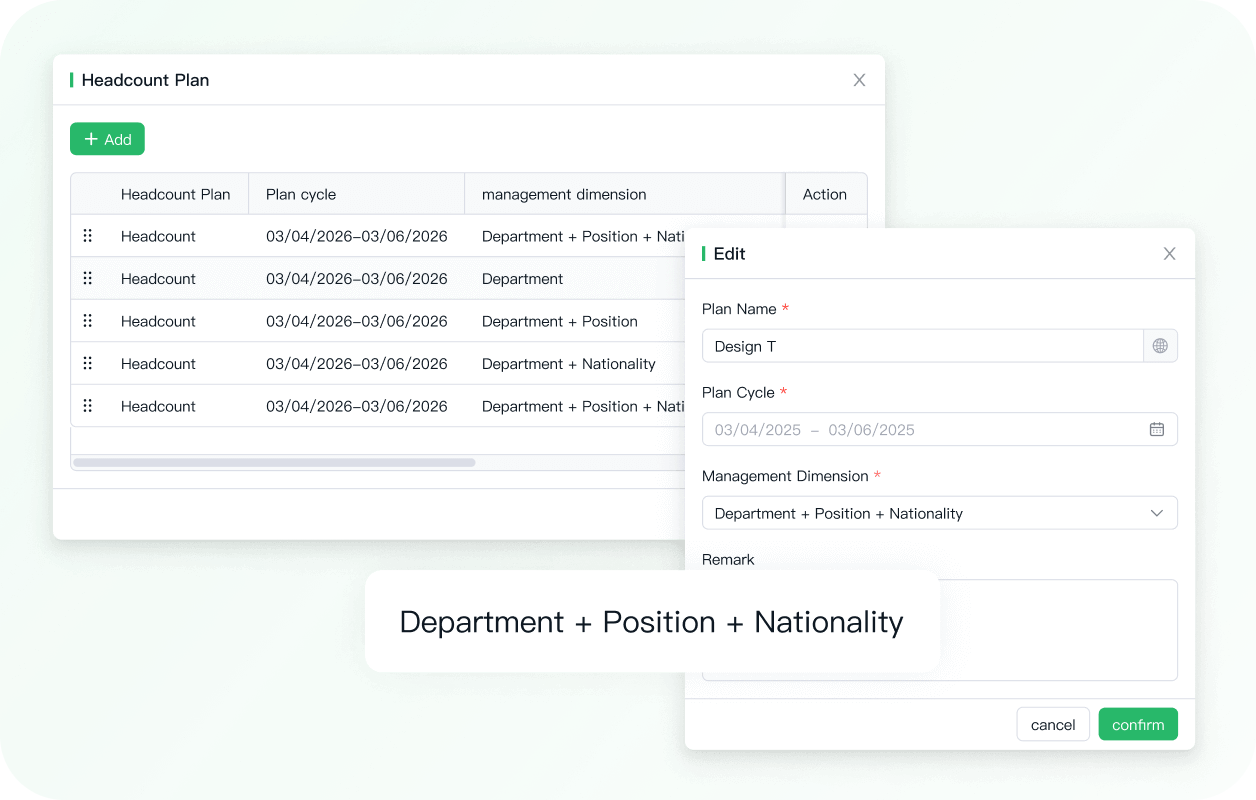
Task: Click the Plan Name text field
Action: [x=922, y=346]
